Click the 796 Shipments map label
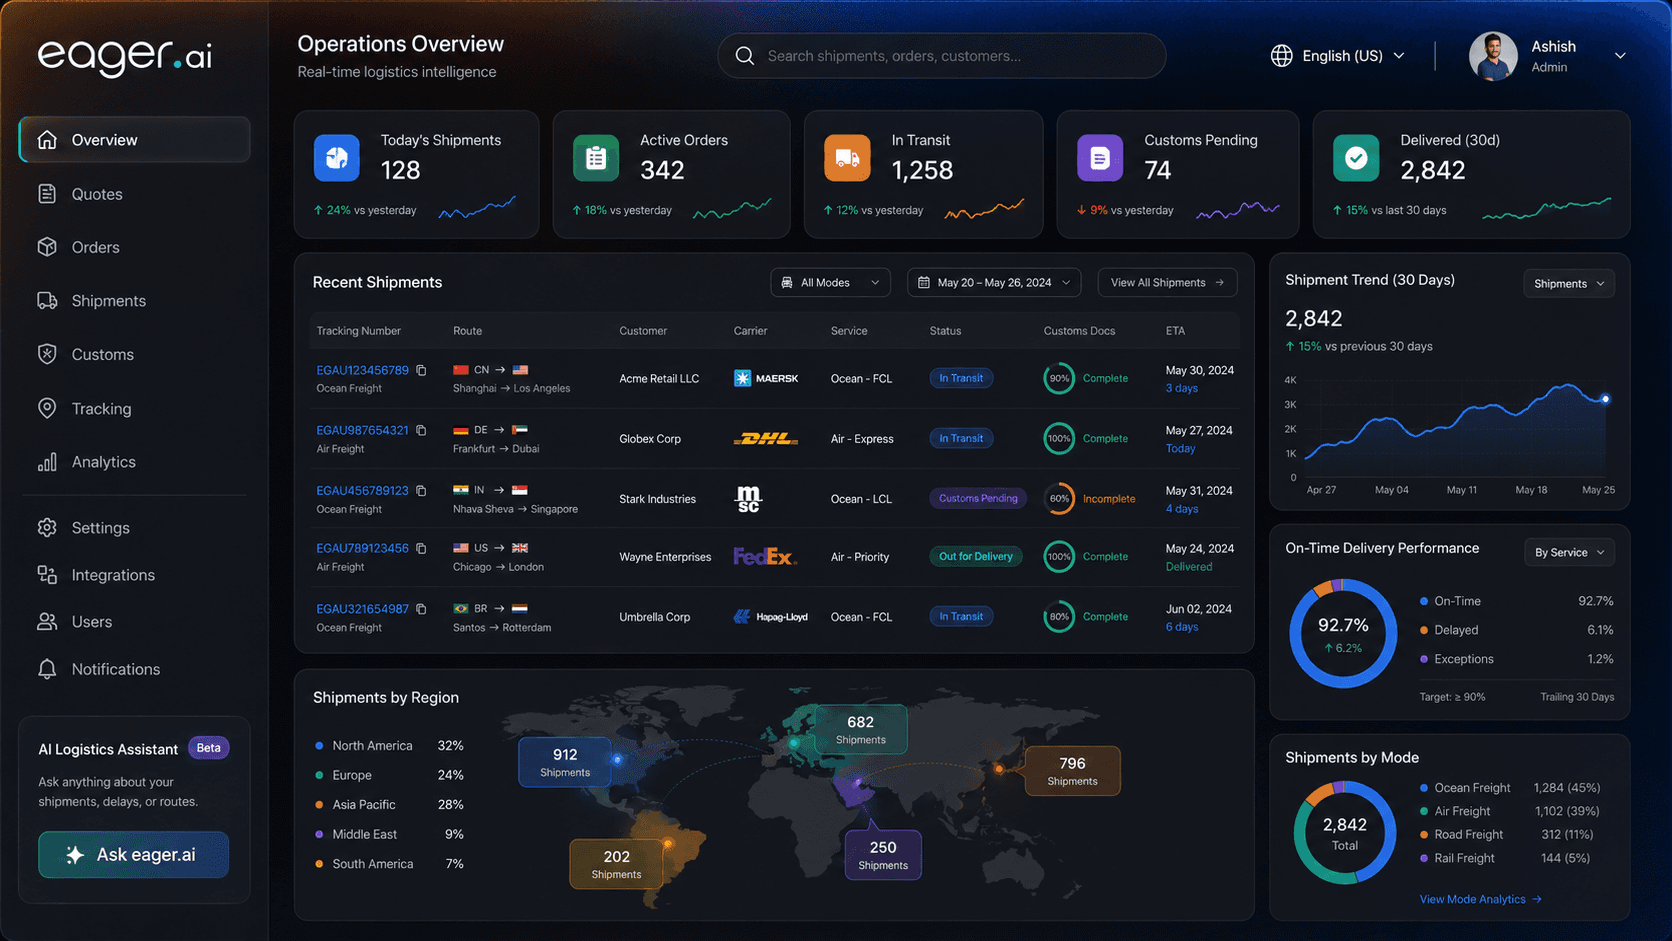The image size is (1672, 941). (1072, 771)
